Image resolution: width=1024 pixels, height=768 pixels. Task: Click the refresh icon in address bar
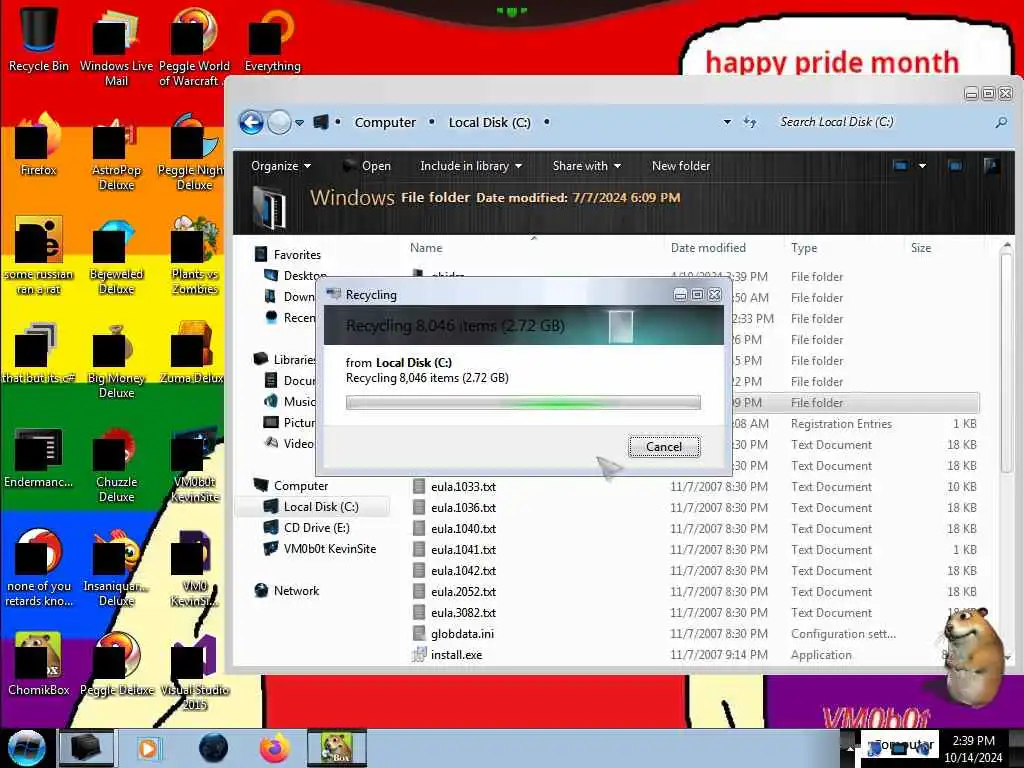click(x=750, y=122)
